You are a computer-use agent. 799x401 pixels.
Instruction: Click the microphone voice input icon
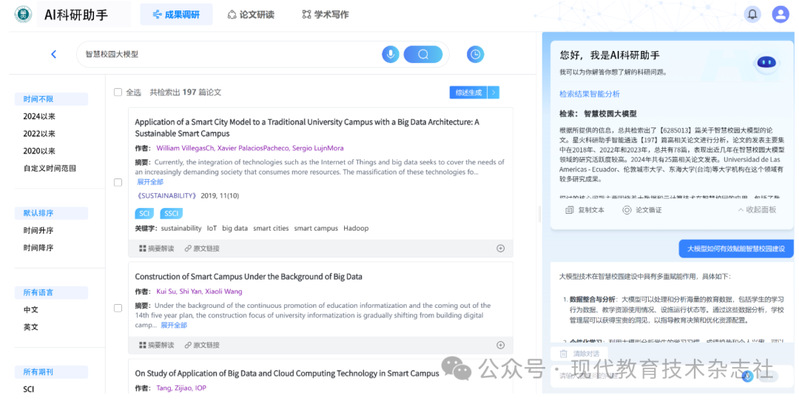coord(390,54)
